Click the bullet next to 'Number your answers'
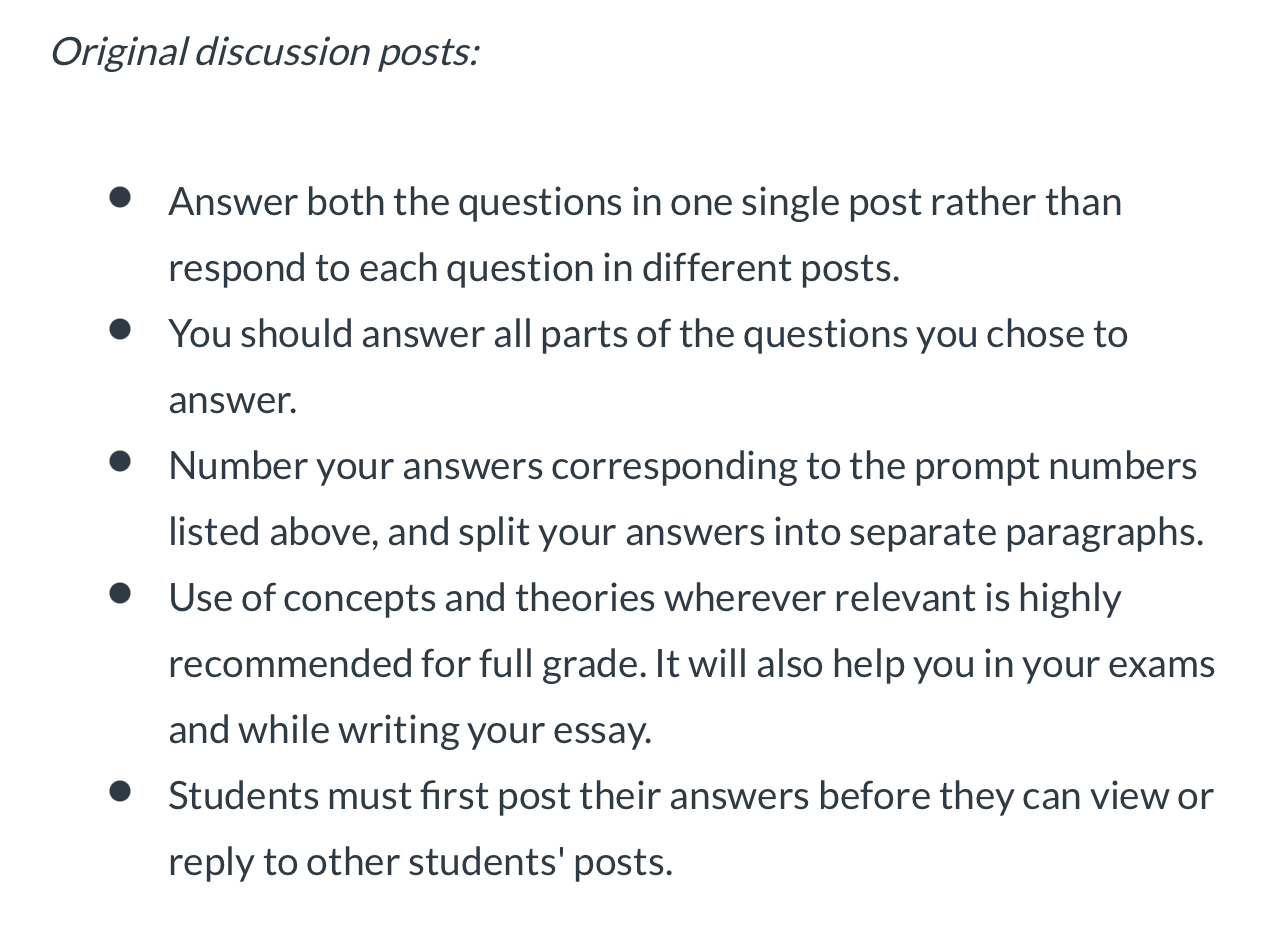This screenshot has width=1284, height=943. (x=120, y=461)
